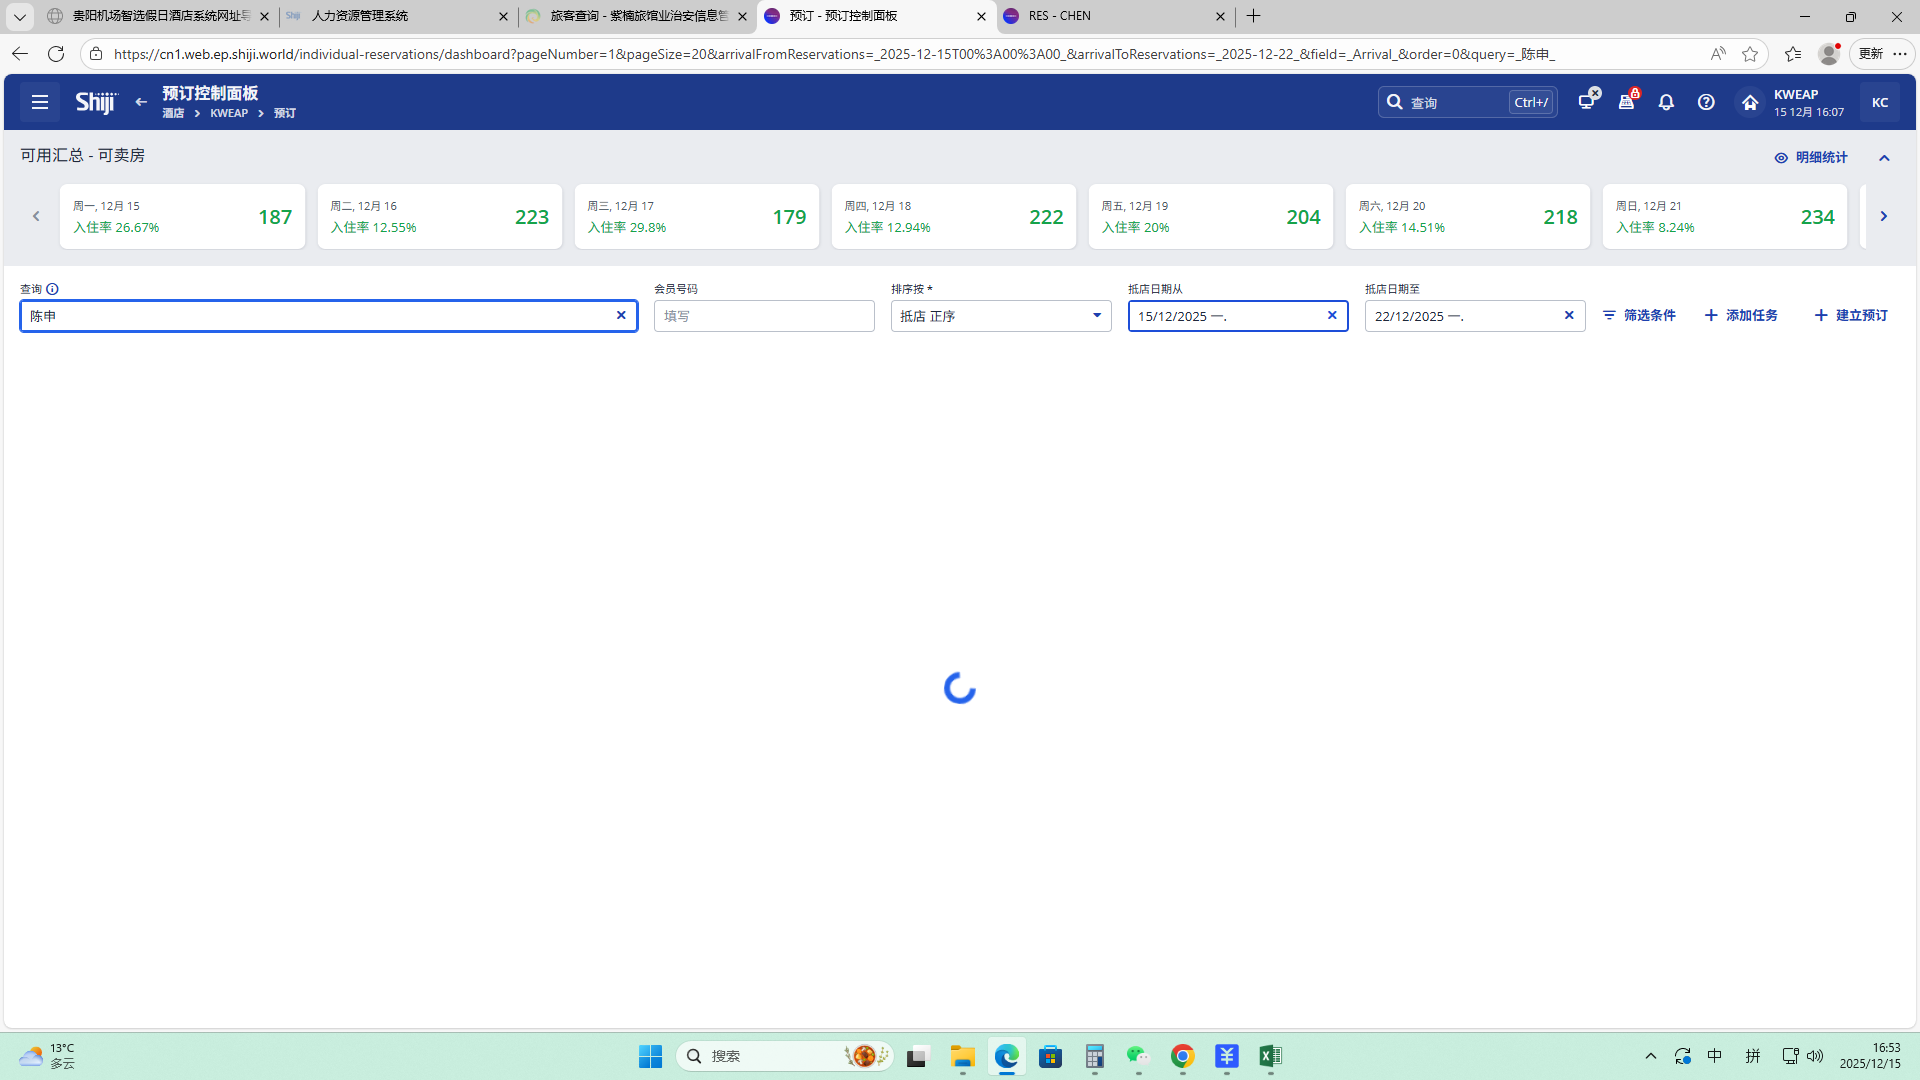Click the 添加任务 add task button
The width and height of the screenshot is (1920, 1080).
(1741, 315)
